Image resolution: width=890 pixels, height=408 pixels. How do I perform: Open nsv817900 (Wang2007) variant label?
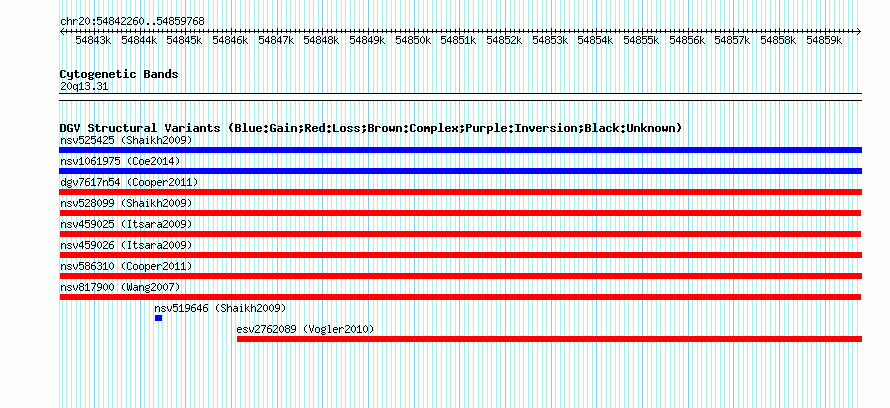[120, 287]
